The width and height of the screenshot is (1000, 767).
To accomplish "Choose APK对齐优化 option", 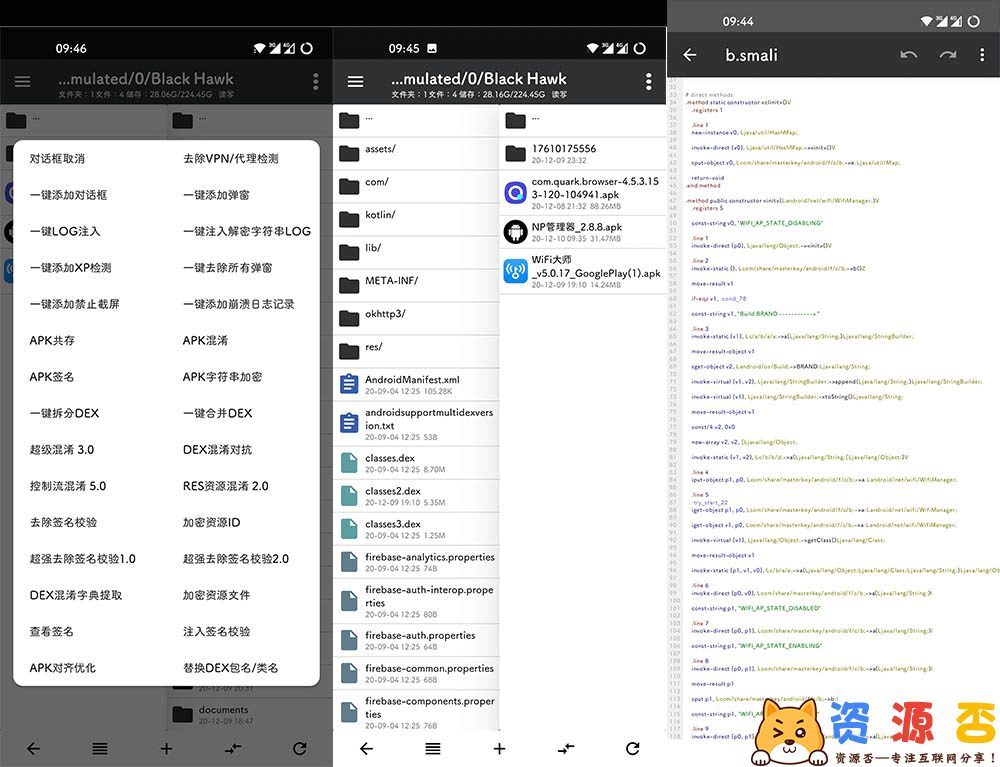I will click(62, 668).
